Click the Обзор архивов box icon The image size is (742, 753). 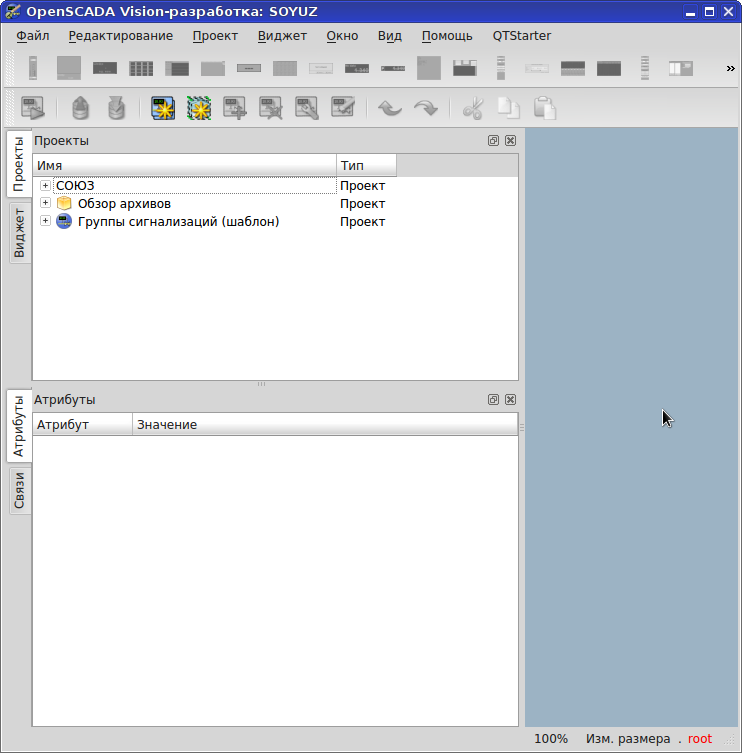pyautogui.click(x=64, y=203)
